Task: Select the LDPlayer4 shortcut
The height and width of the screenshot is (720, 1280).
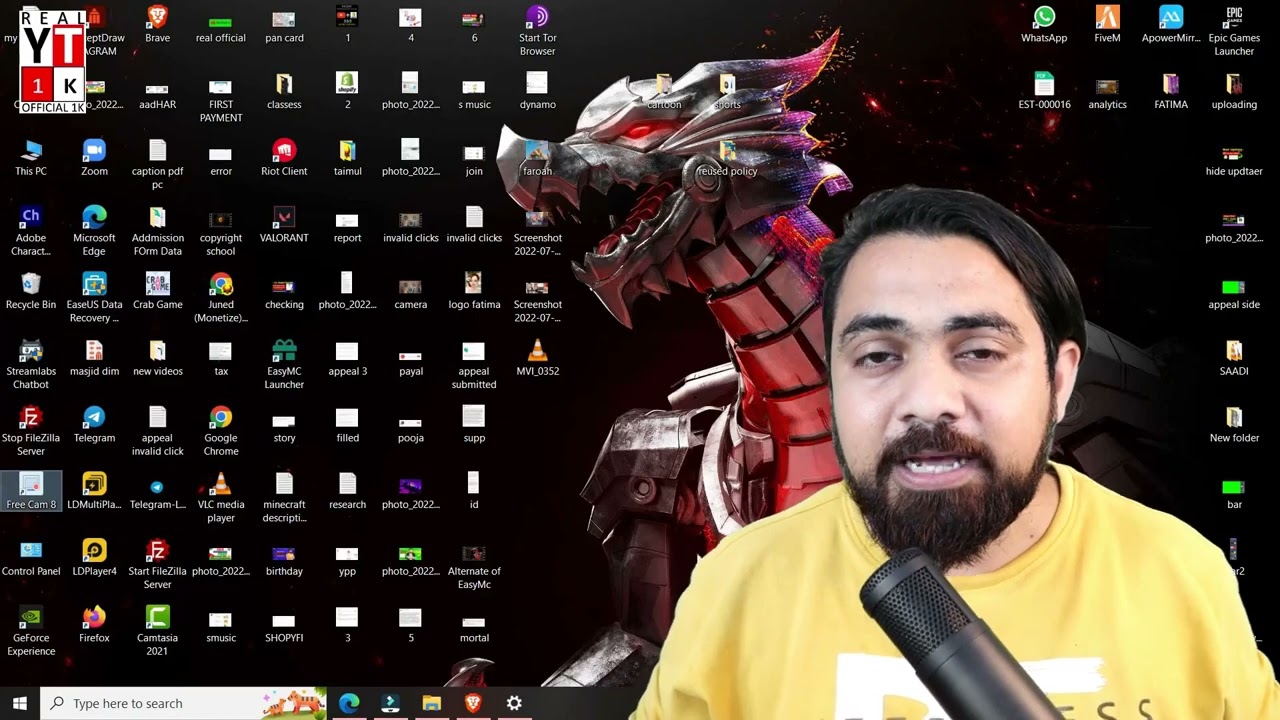Action: [94, 558]
